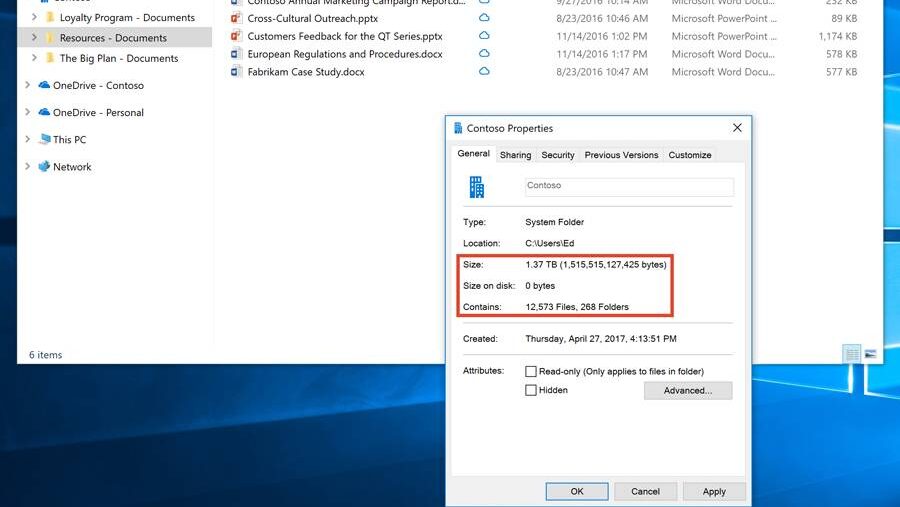Expand the Resources - Documents tree node
The height and width of the screenshot is (507, 900).
pos(34,38)
